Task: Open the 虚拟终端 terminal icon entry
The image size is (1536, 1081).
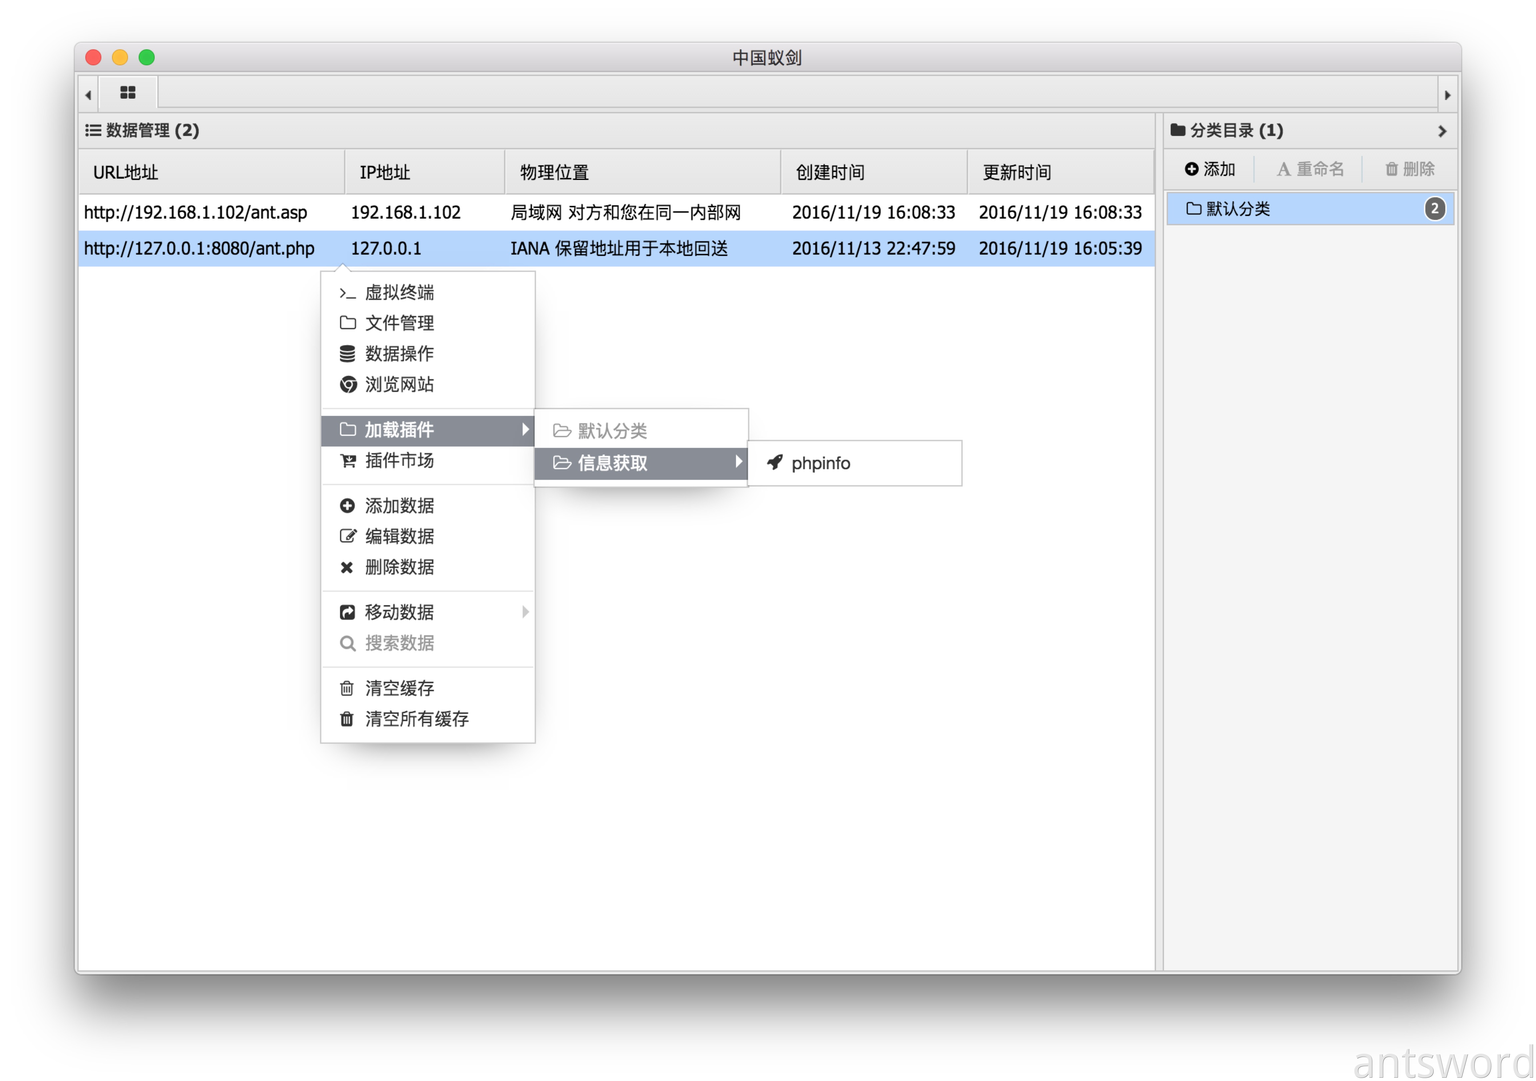Action: click(347, 293)
